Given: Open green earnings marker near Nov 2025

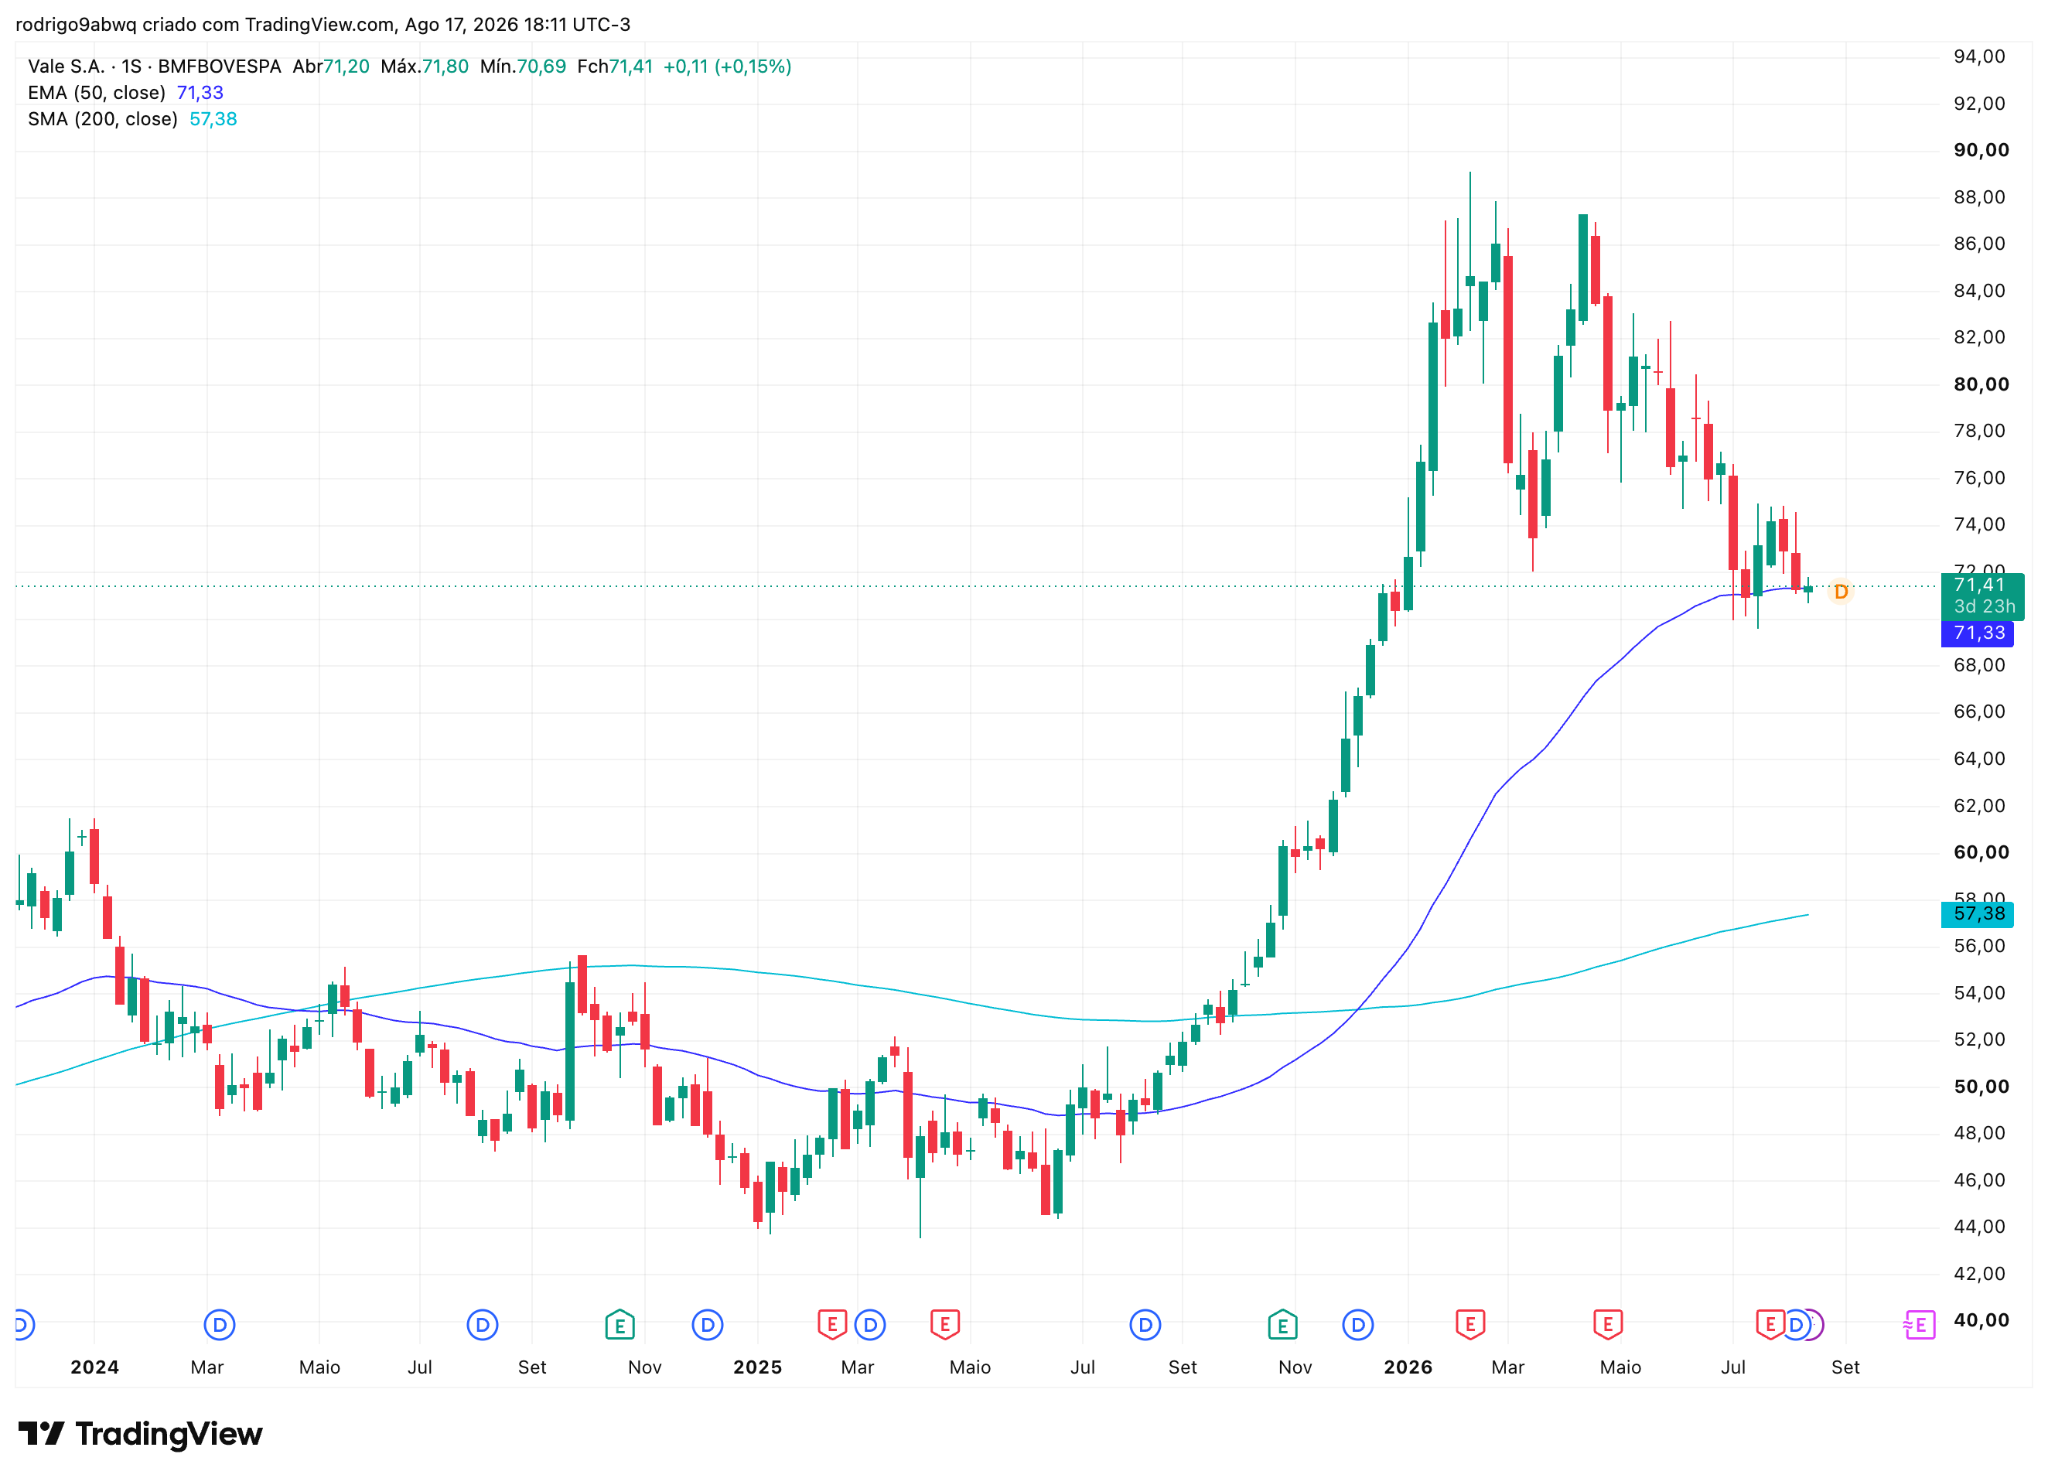Looking at the screenshot, I should (x=1282, y=1325).
